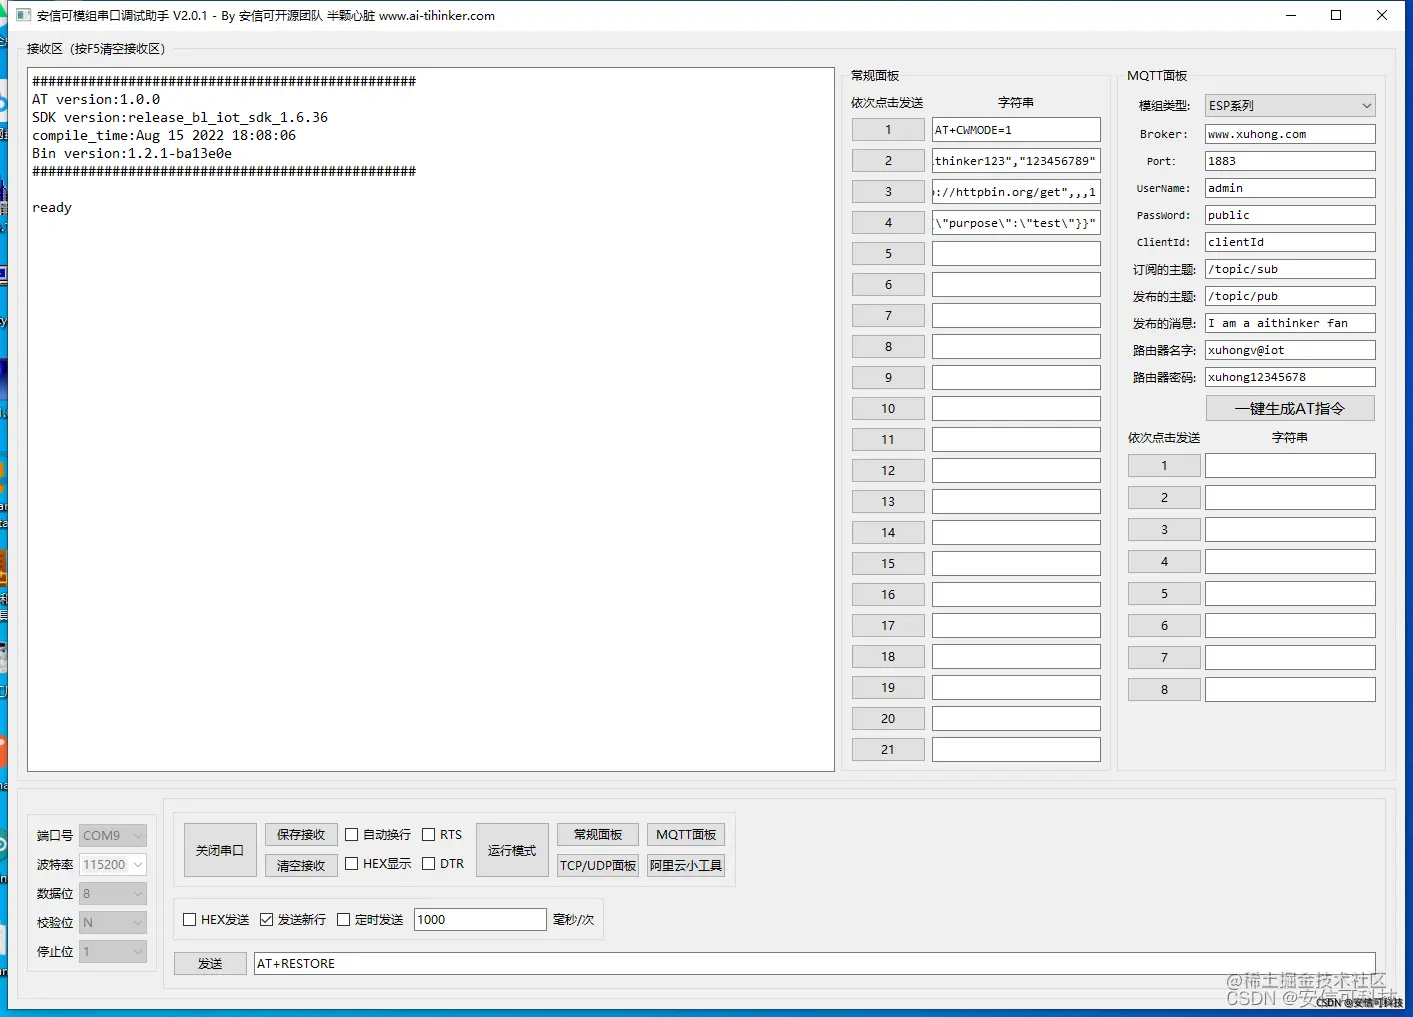
Task: Focus the Password field public
Action: click(x=1290, y=215)
